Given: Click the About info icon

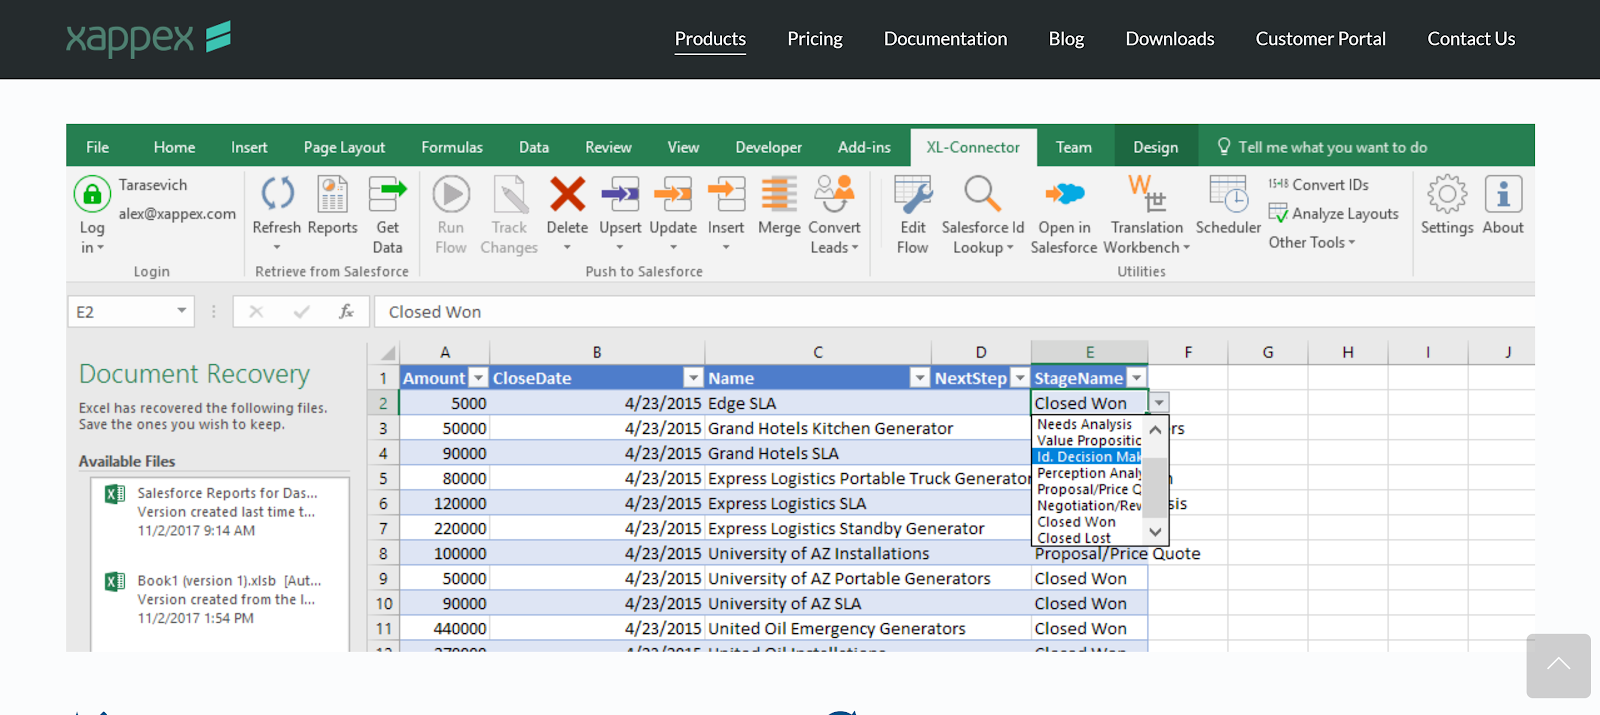Looking at the screenshot, I should click(x=1502, y=195).
